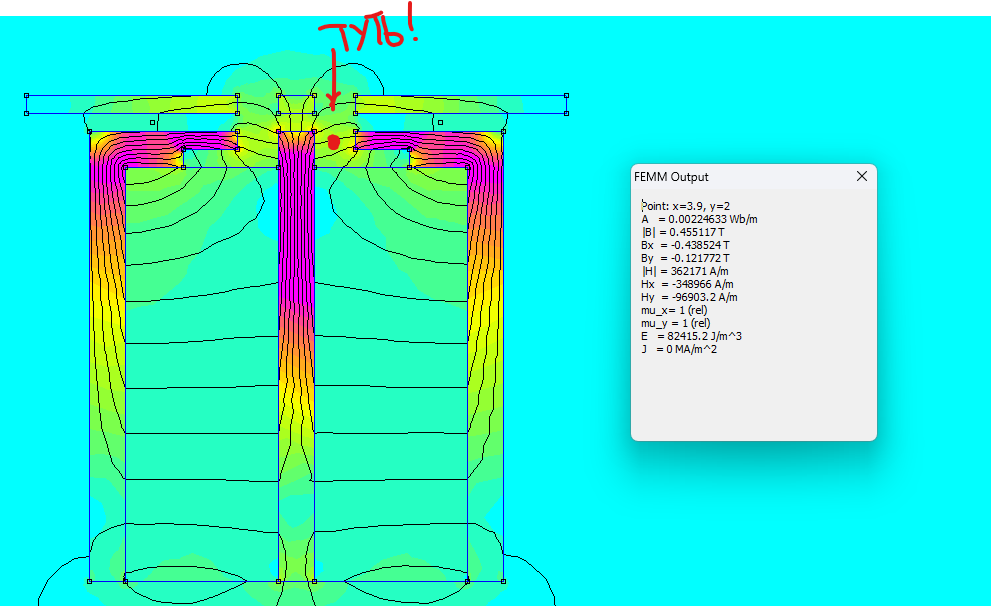Select the 'mu_y = 1 (rel)' line
Image resolution: width=991 pixels, height=606 pixels.
pyautogui.click(x=676, y=323)
